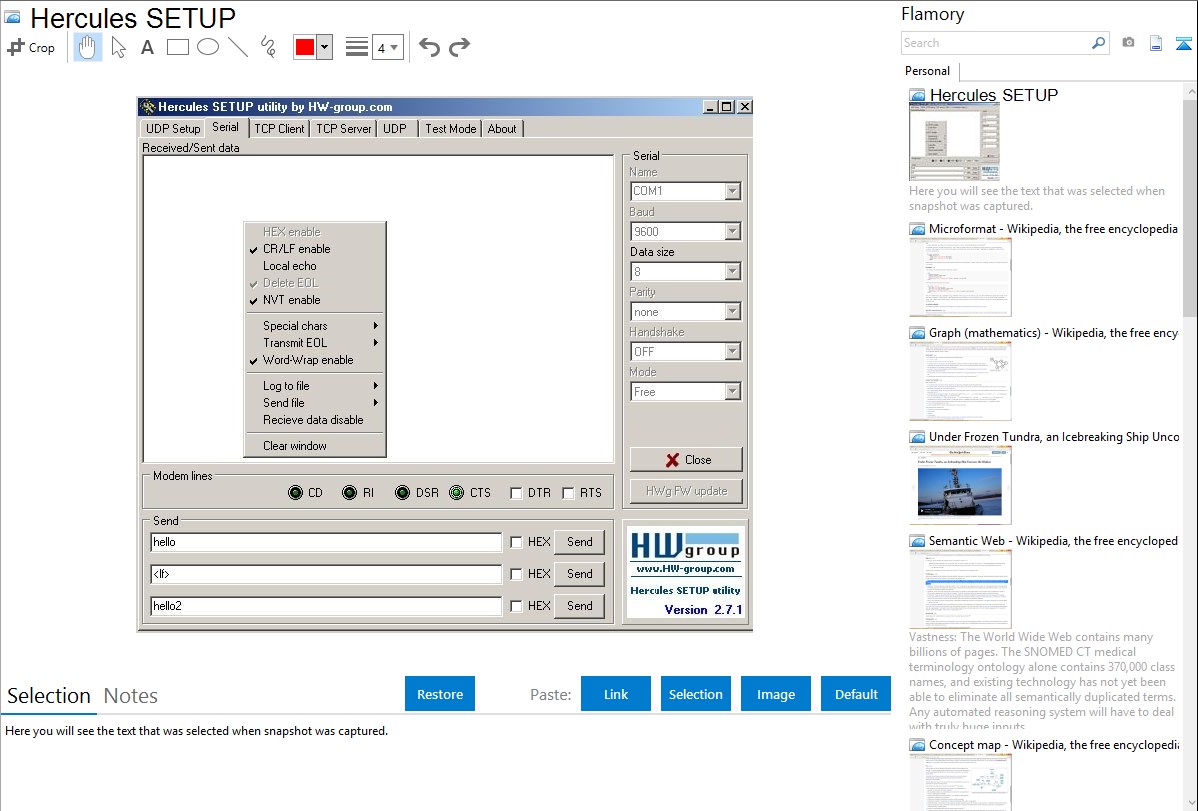
Task: Choose Local echo in context menu
Action: coord(315,266)
